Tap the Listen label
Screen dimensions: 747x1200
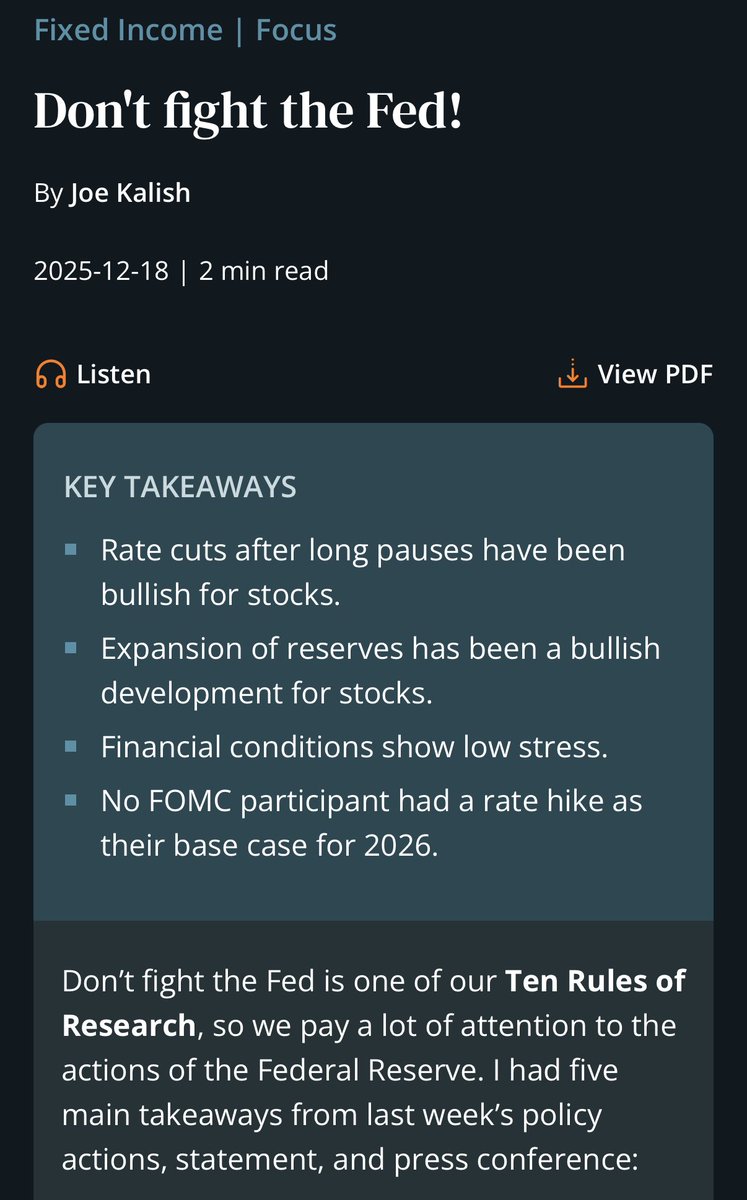click(114, 375)
